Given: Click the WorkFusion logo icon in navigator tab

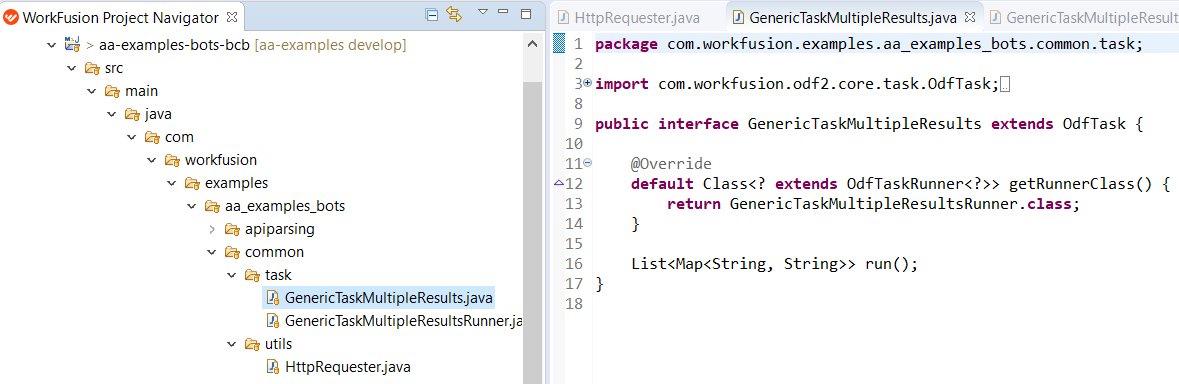Looking at the screenshot, I should tap(10, 16).
